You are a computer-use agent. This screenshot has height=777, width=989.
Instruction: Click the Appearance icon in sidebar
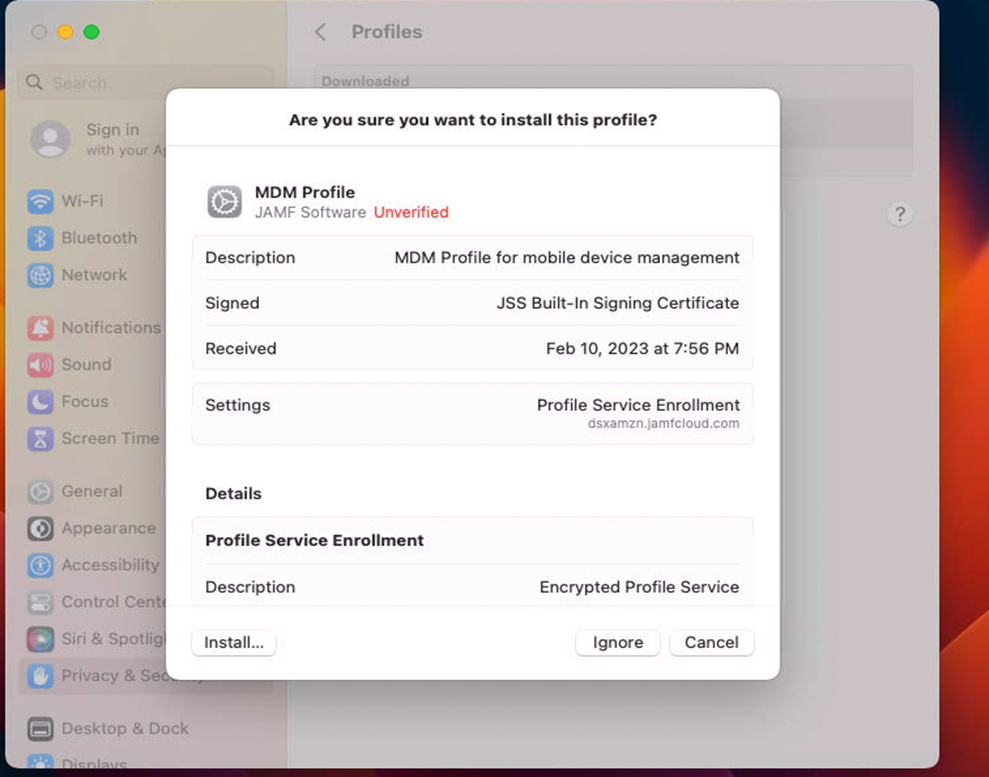coord(40,529)
